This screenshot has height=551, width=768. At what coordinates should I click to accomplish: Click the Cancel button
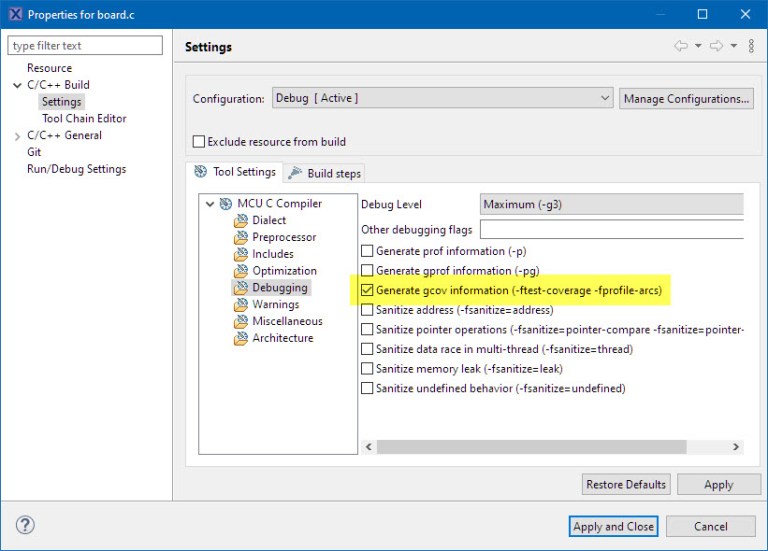(710, 527)
